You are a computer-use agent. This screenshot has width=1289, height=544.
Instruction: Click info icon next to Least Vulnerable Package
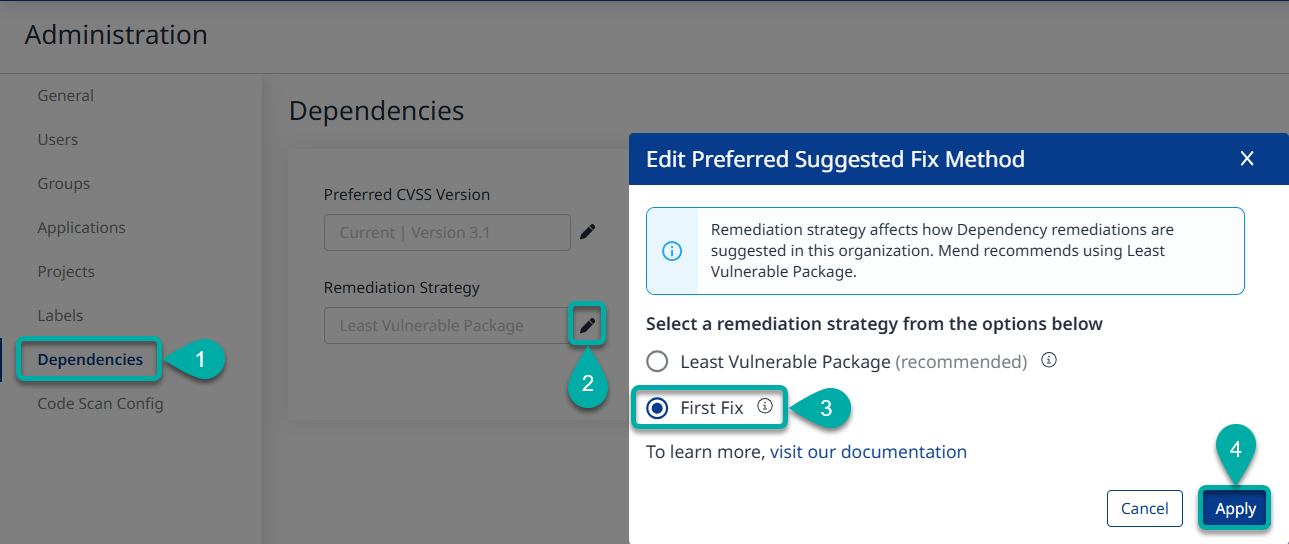coord(1049,360)
